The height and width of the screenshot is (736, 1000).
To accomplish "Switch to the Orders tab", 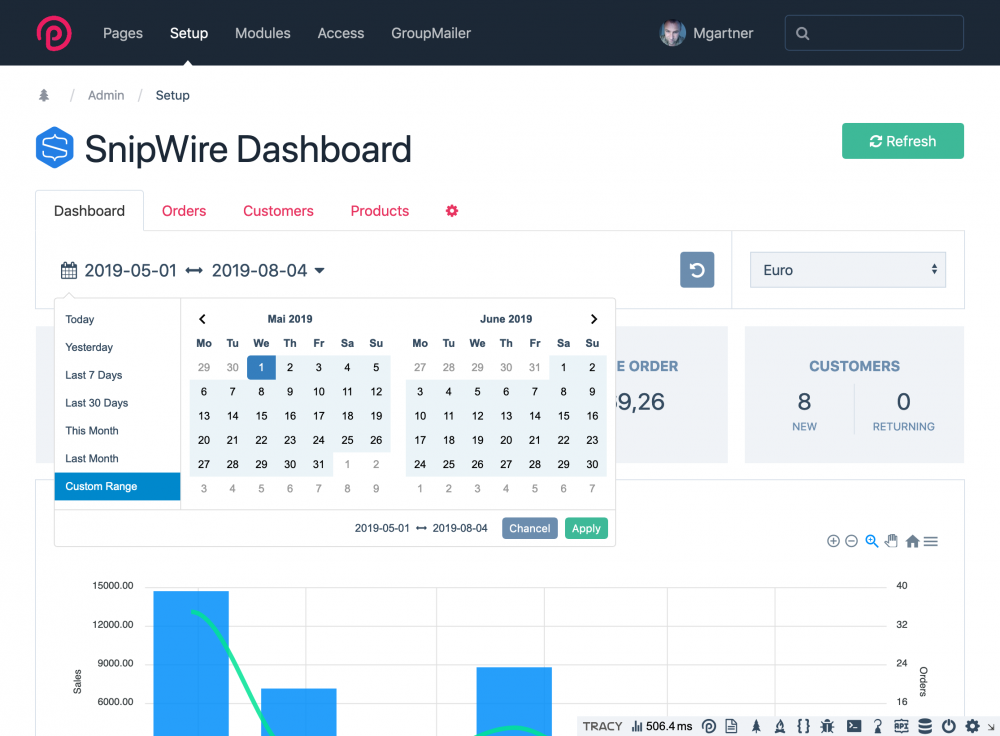I will click(x=184, y=211).
